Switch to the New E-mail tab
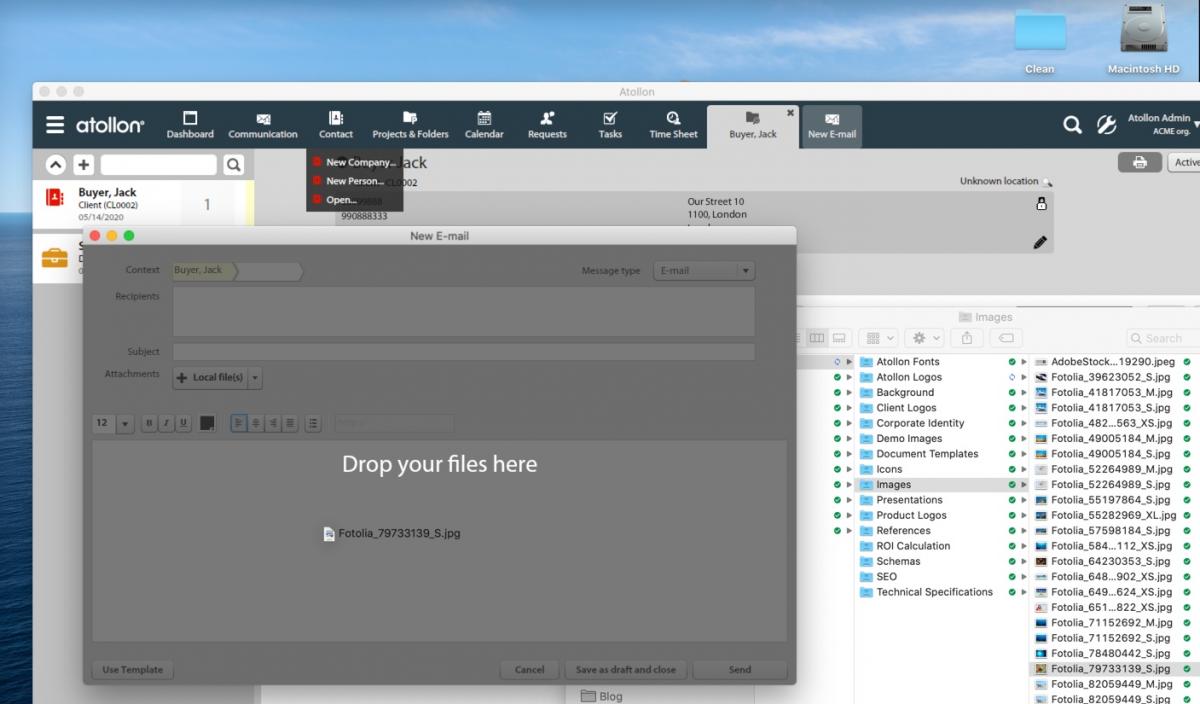 [831, 126]
